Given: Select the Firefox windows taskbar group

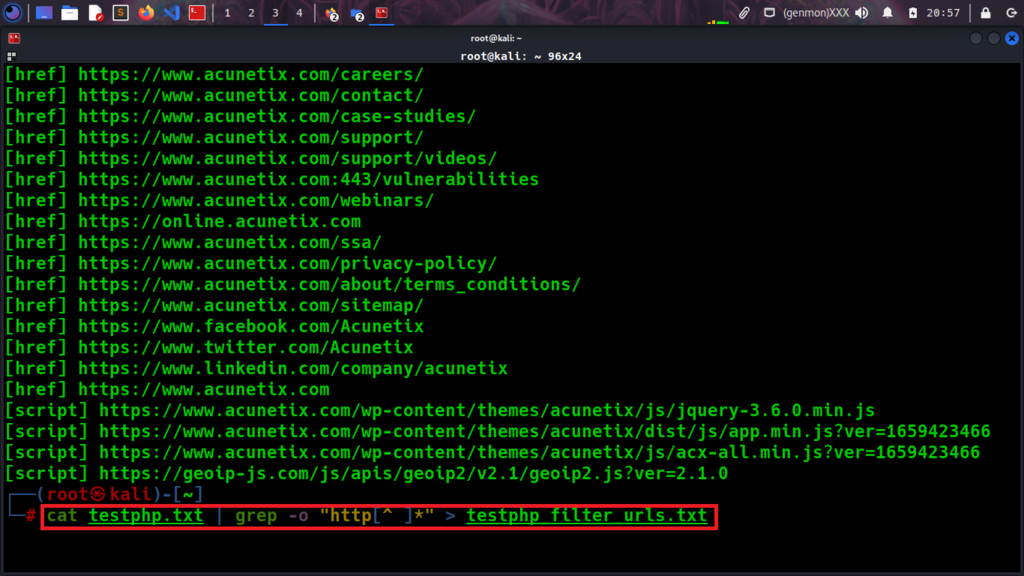Looking at the screenshot, I should click(x=331, y=13).
